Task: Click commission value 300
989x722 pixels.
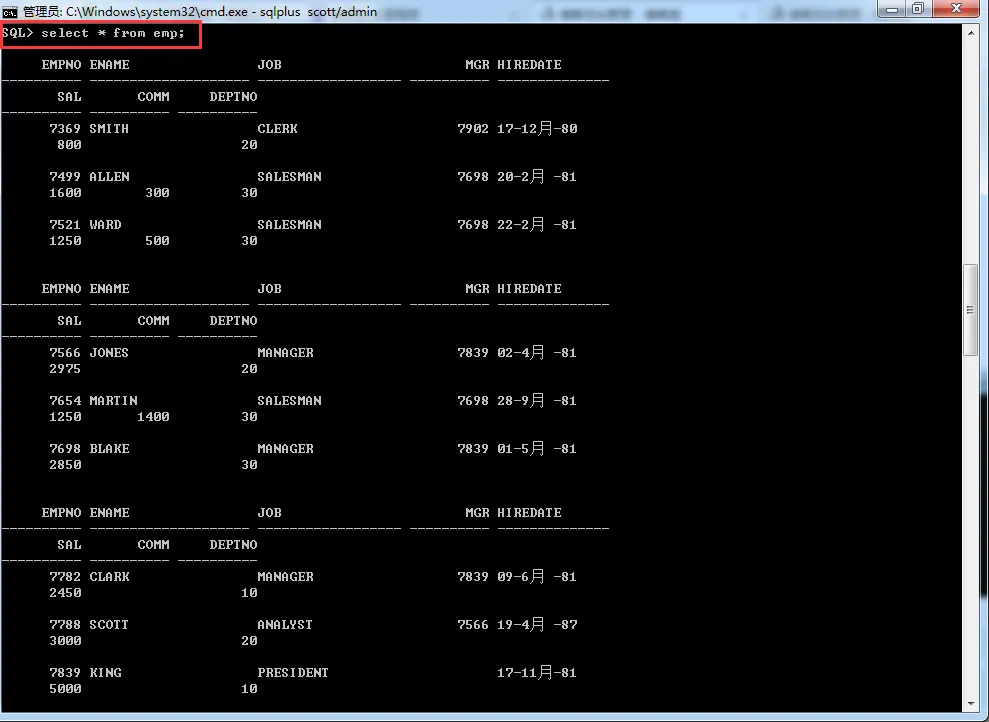Action: click(157, 192)
